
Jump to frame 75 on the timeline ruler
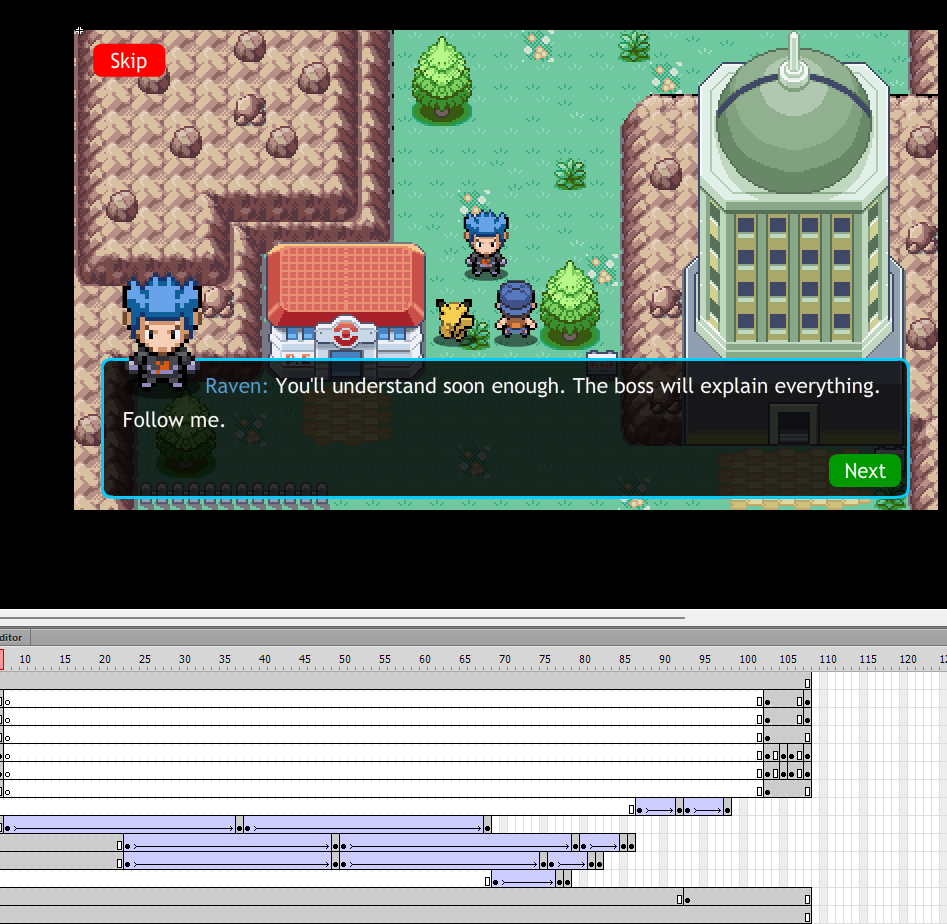(545, 659)
